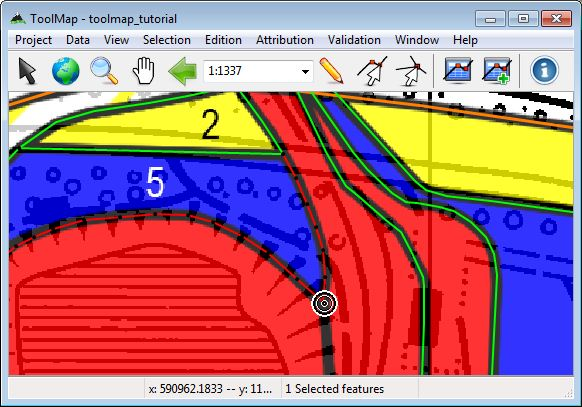582x407 pixels.
Task: Expand the scale dropdown arrow
Action: tap(305, 71)
